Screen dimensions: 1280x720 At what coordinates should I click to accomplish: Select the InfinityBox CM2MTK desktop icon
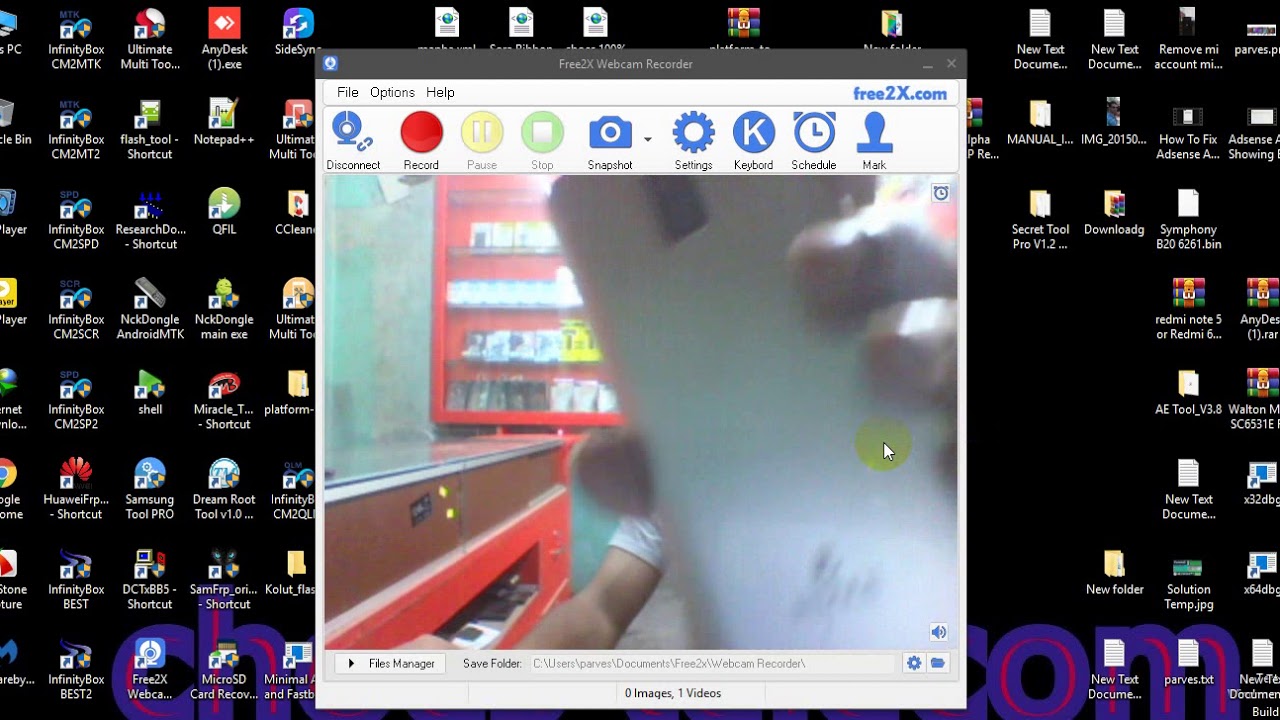pyautogui.click(x=76, y=40)
